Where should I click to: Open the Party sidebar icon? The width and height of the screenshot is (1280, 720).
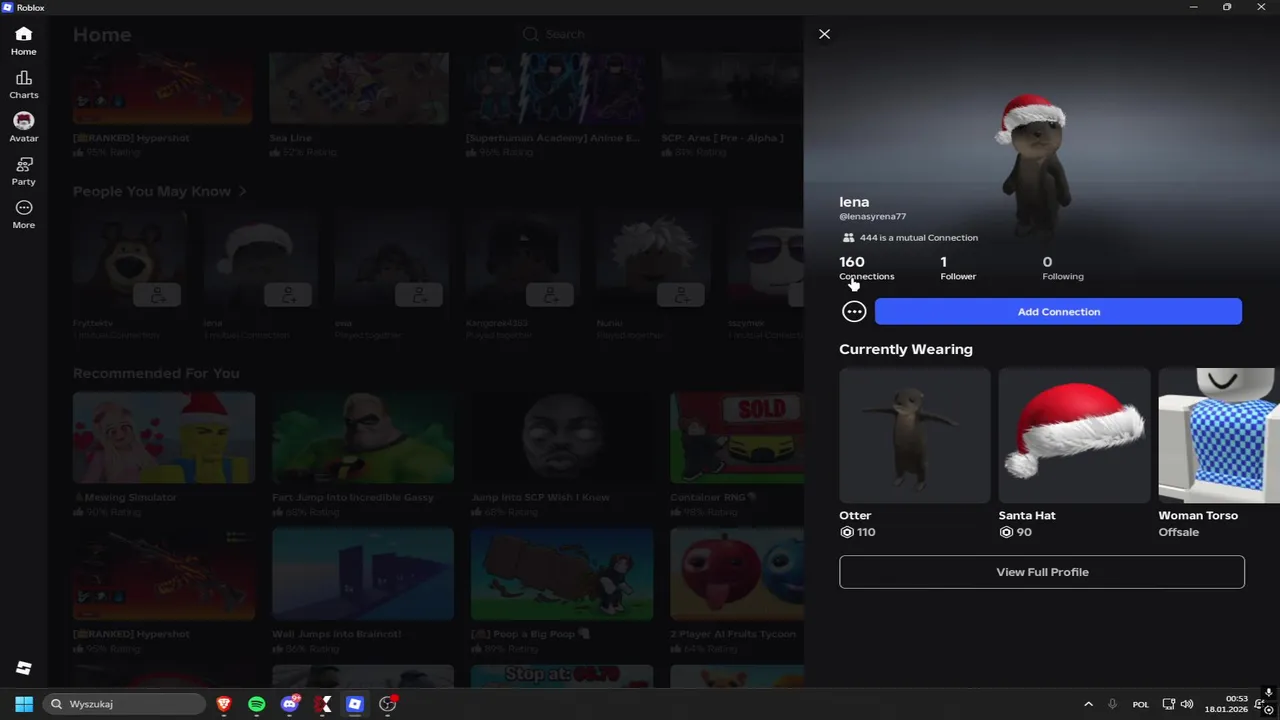click(24, 171)
